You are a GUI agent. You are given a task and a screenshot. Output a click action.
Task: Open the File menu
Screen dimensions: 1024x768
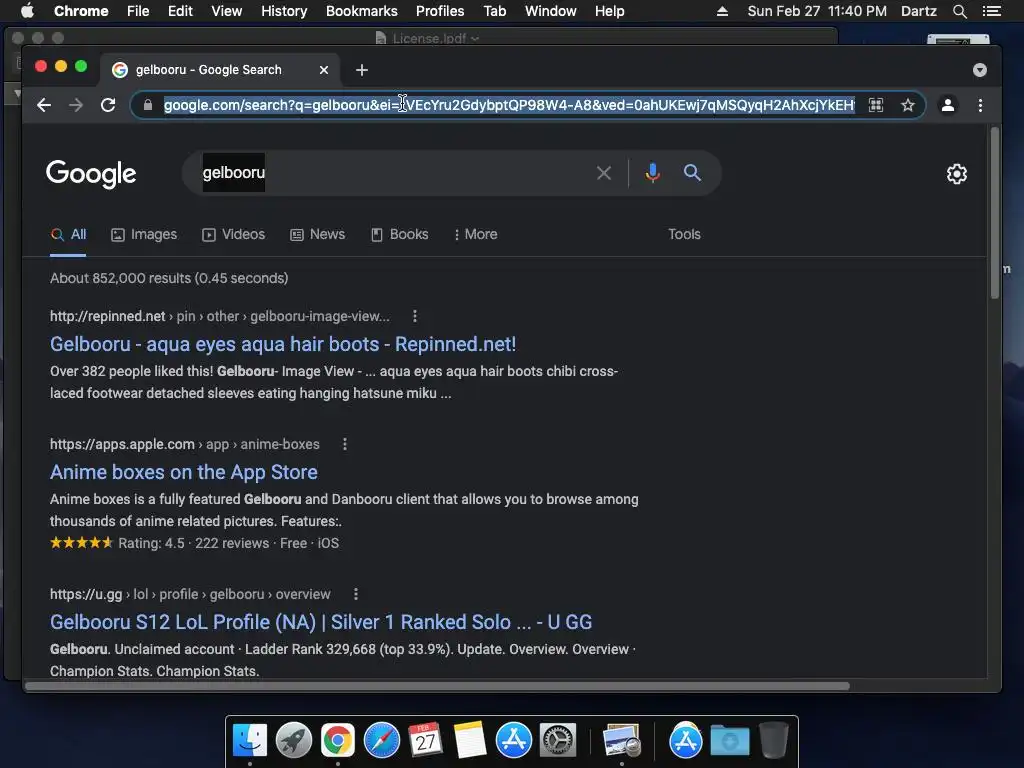[x=138, y=11]
